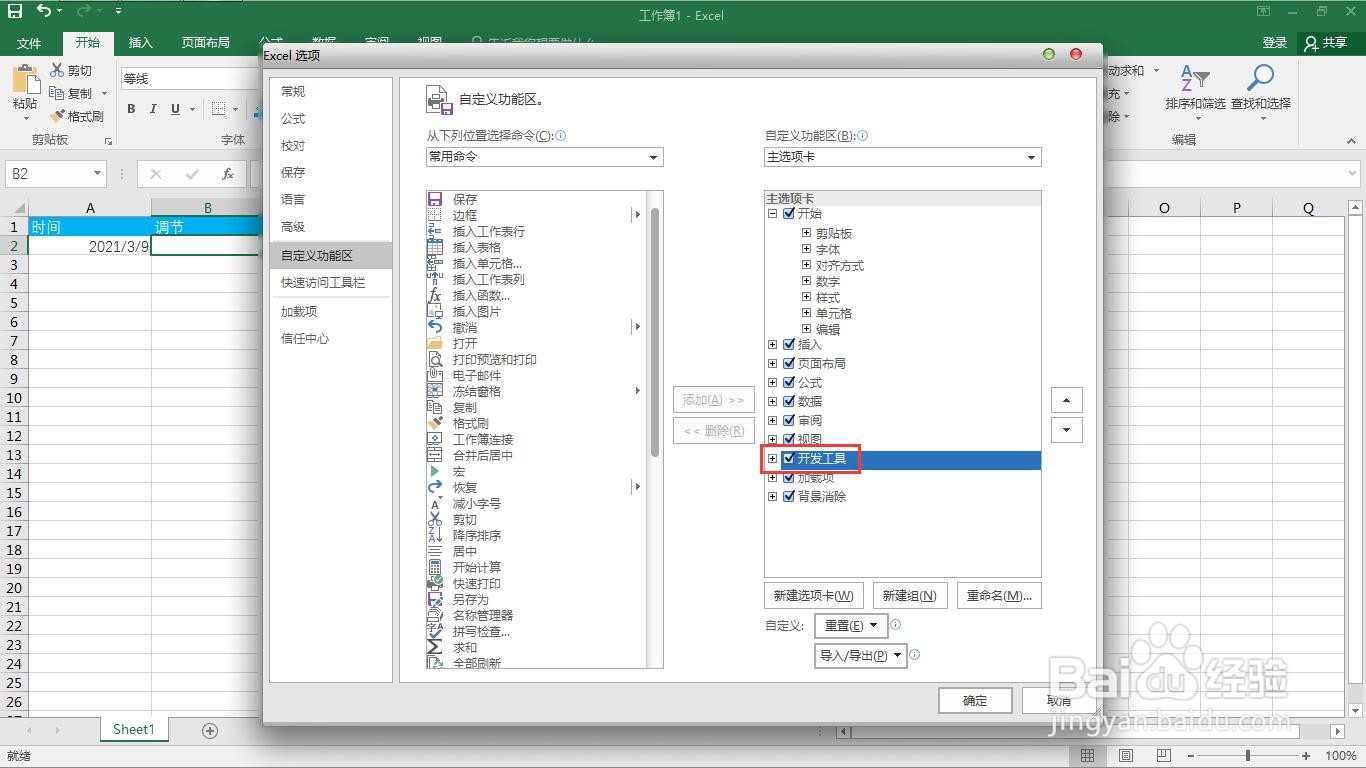
Task: Open the Name Box dropdown arrow
Action: point(97,174)
